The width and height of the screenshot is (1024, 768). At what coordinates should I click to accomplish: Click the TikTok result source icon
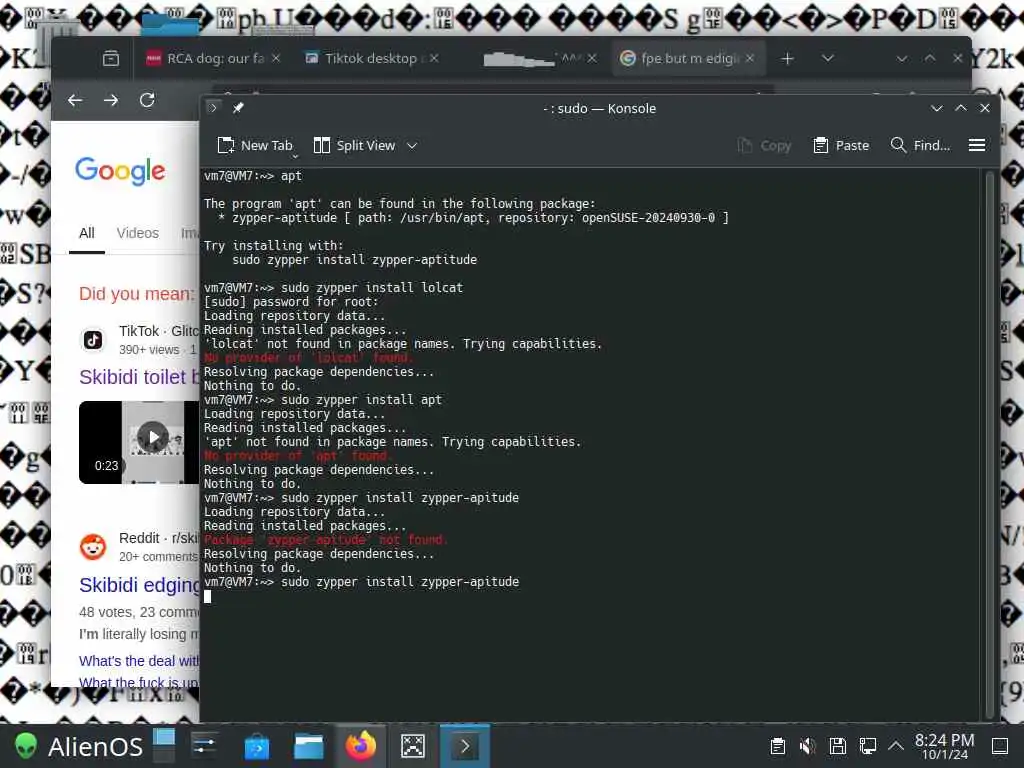[93, 340]
